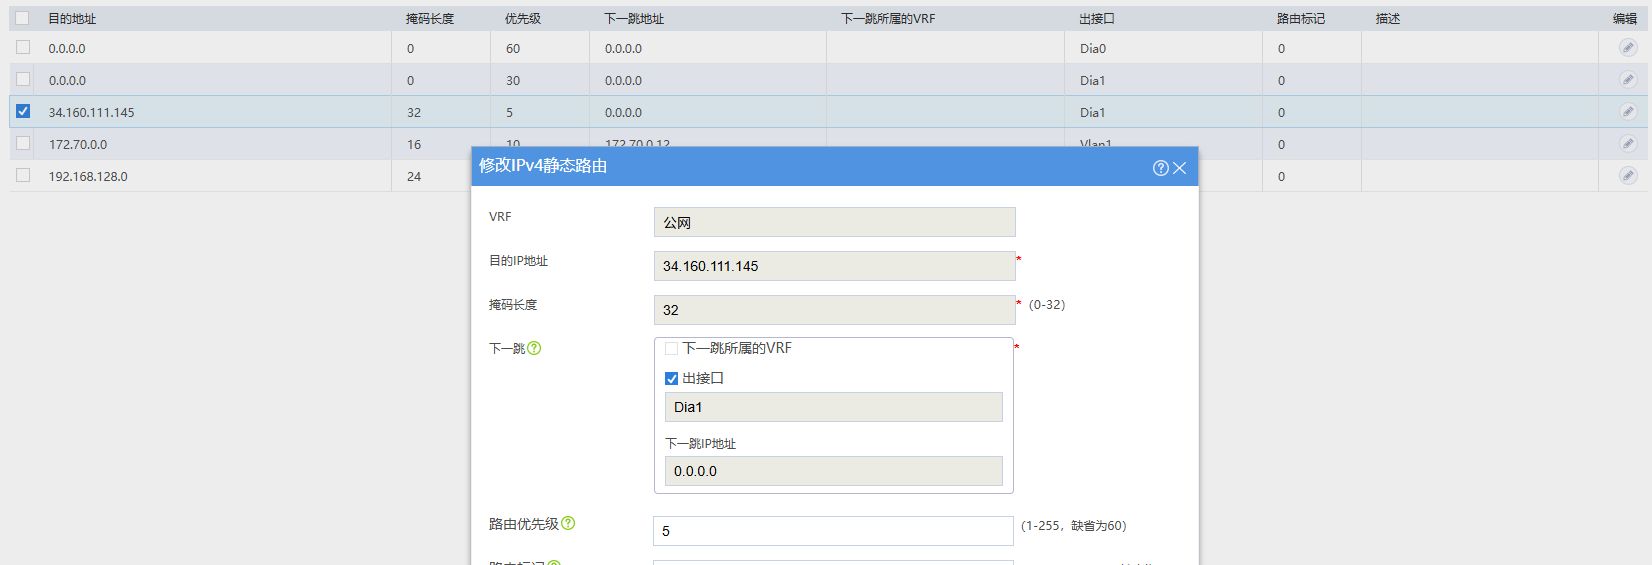Select the 172.70.0.0 address cell
Screen dimensions: 1652x565
(78, 145)
